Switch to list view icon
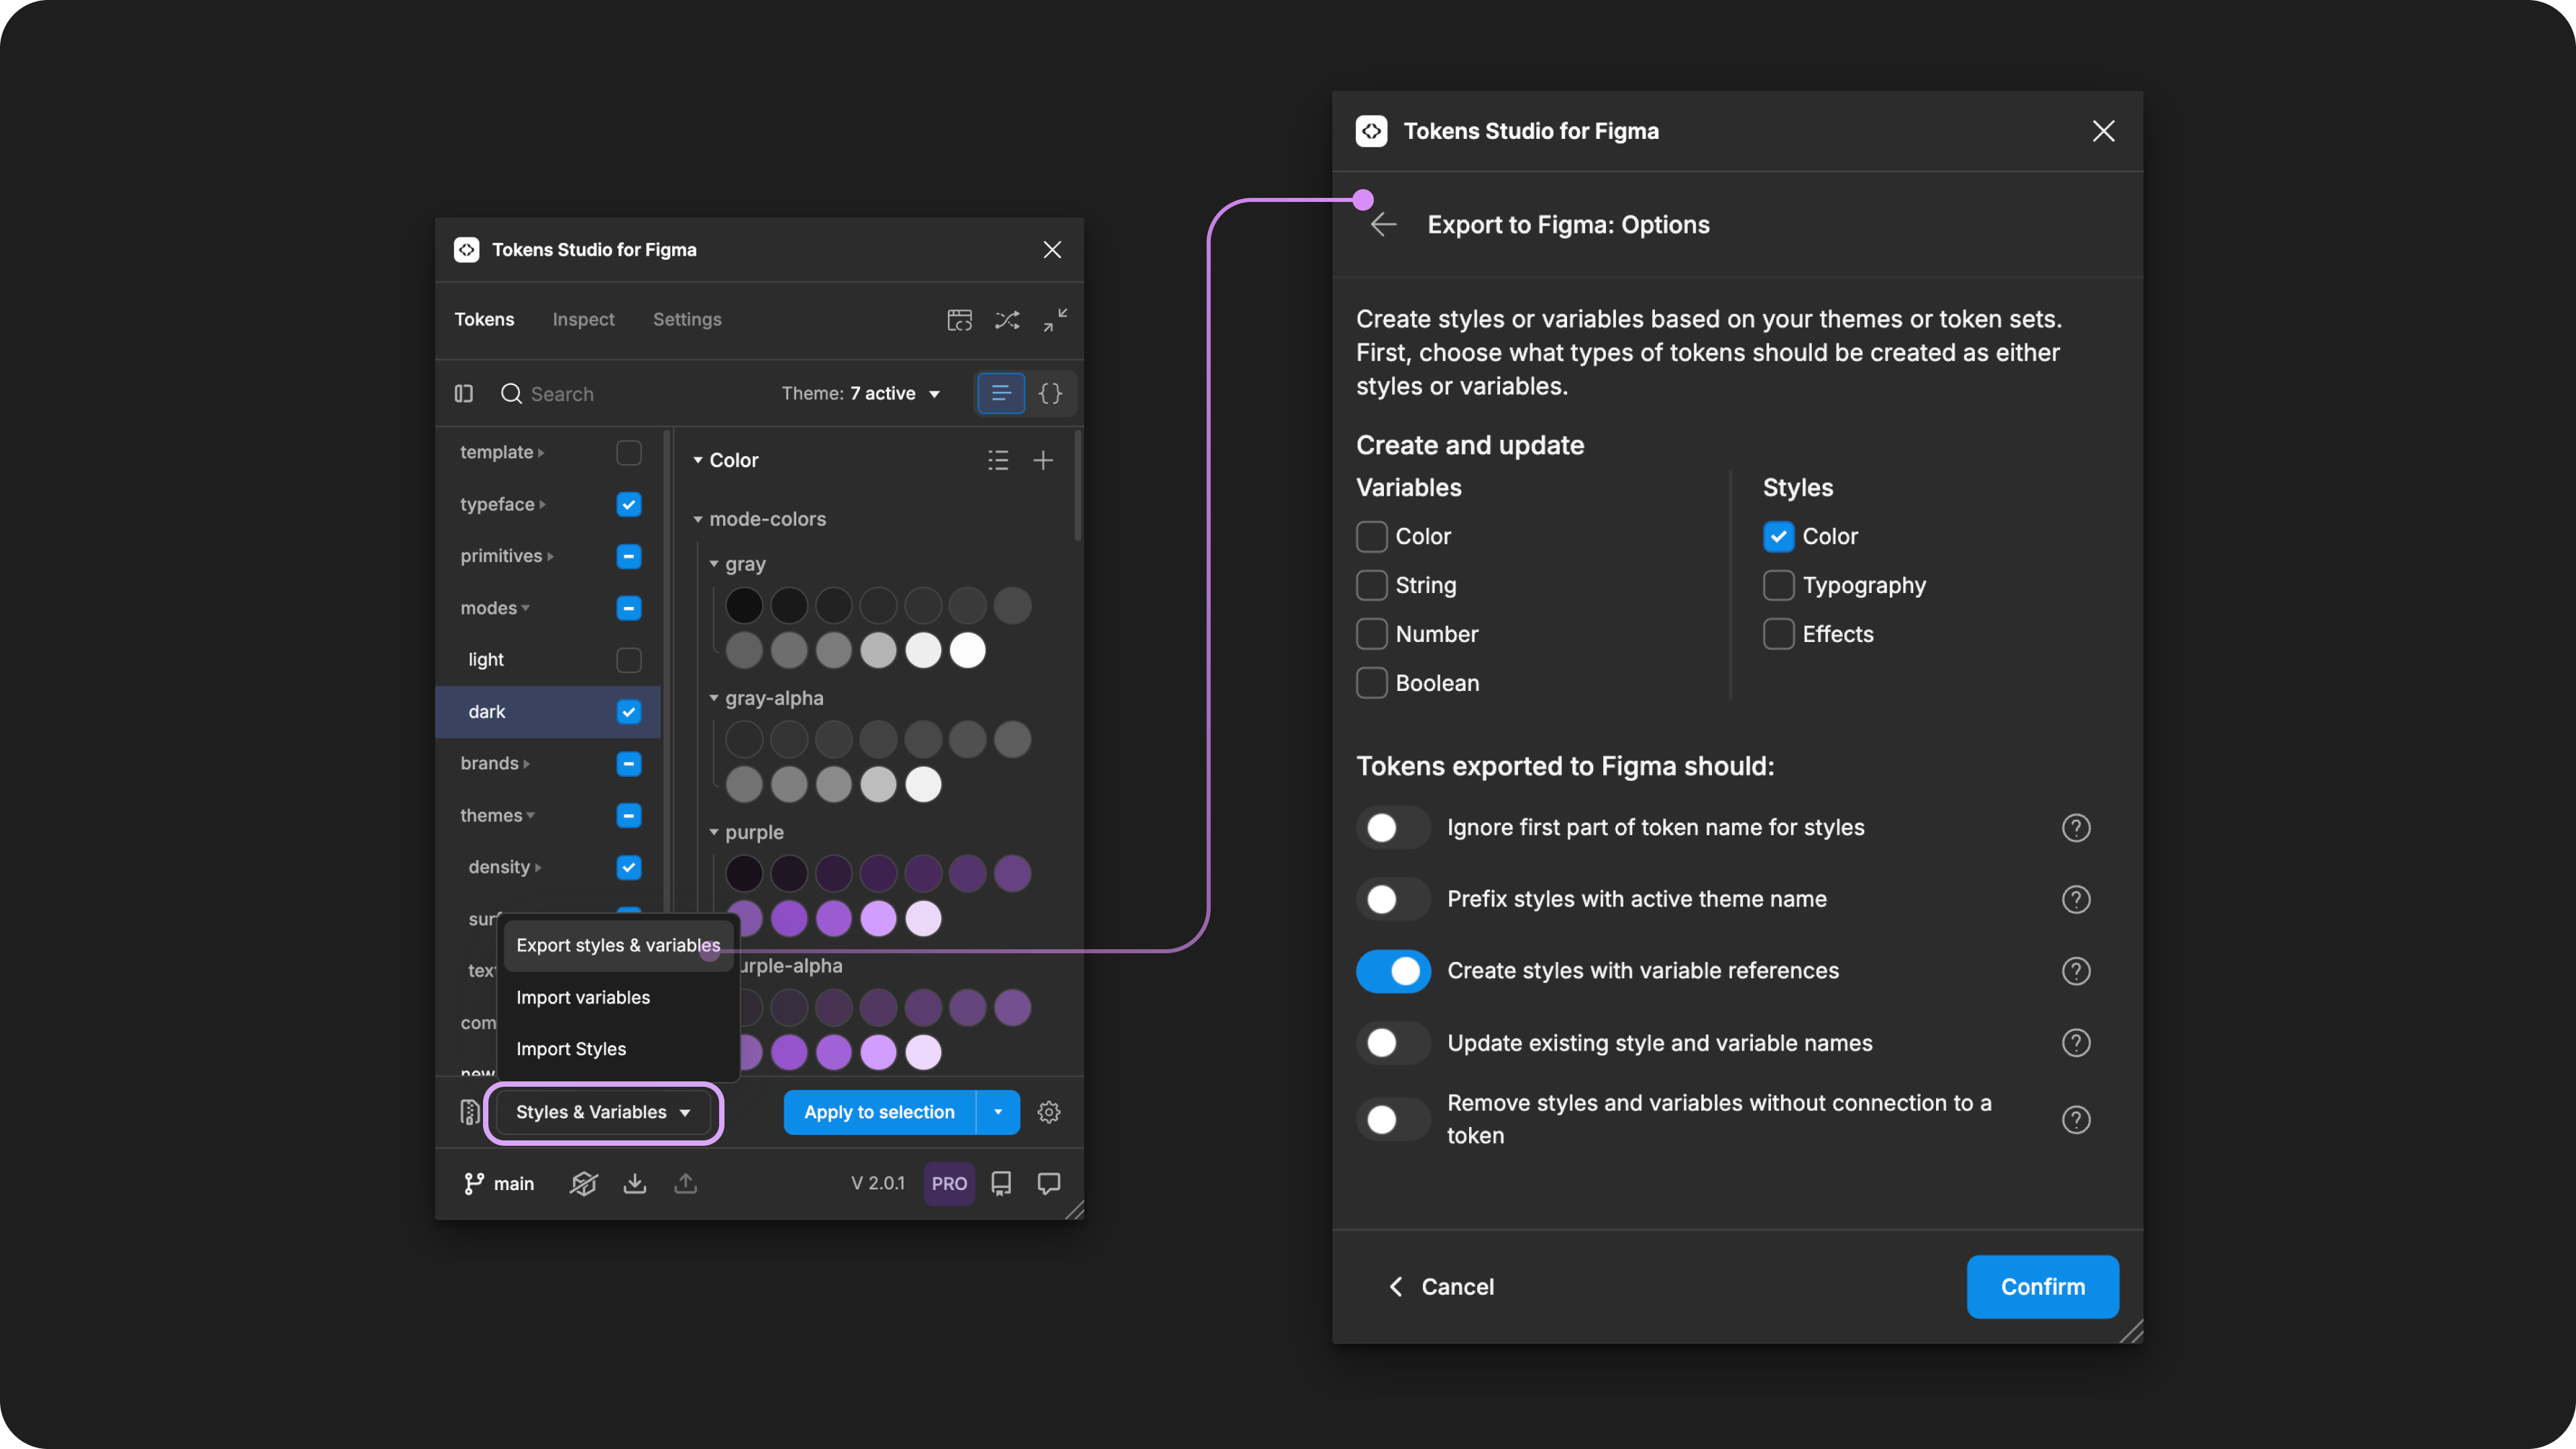The image size is (2576, 1449). point(1000,394)
